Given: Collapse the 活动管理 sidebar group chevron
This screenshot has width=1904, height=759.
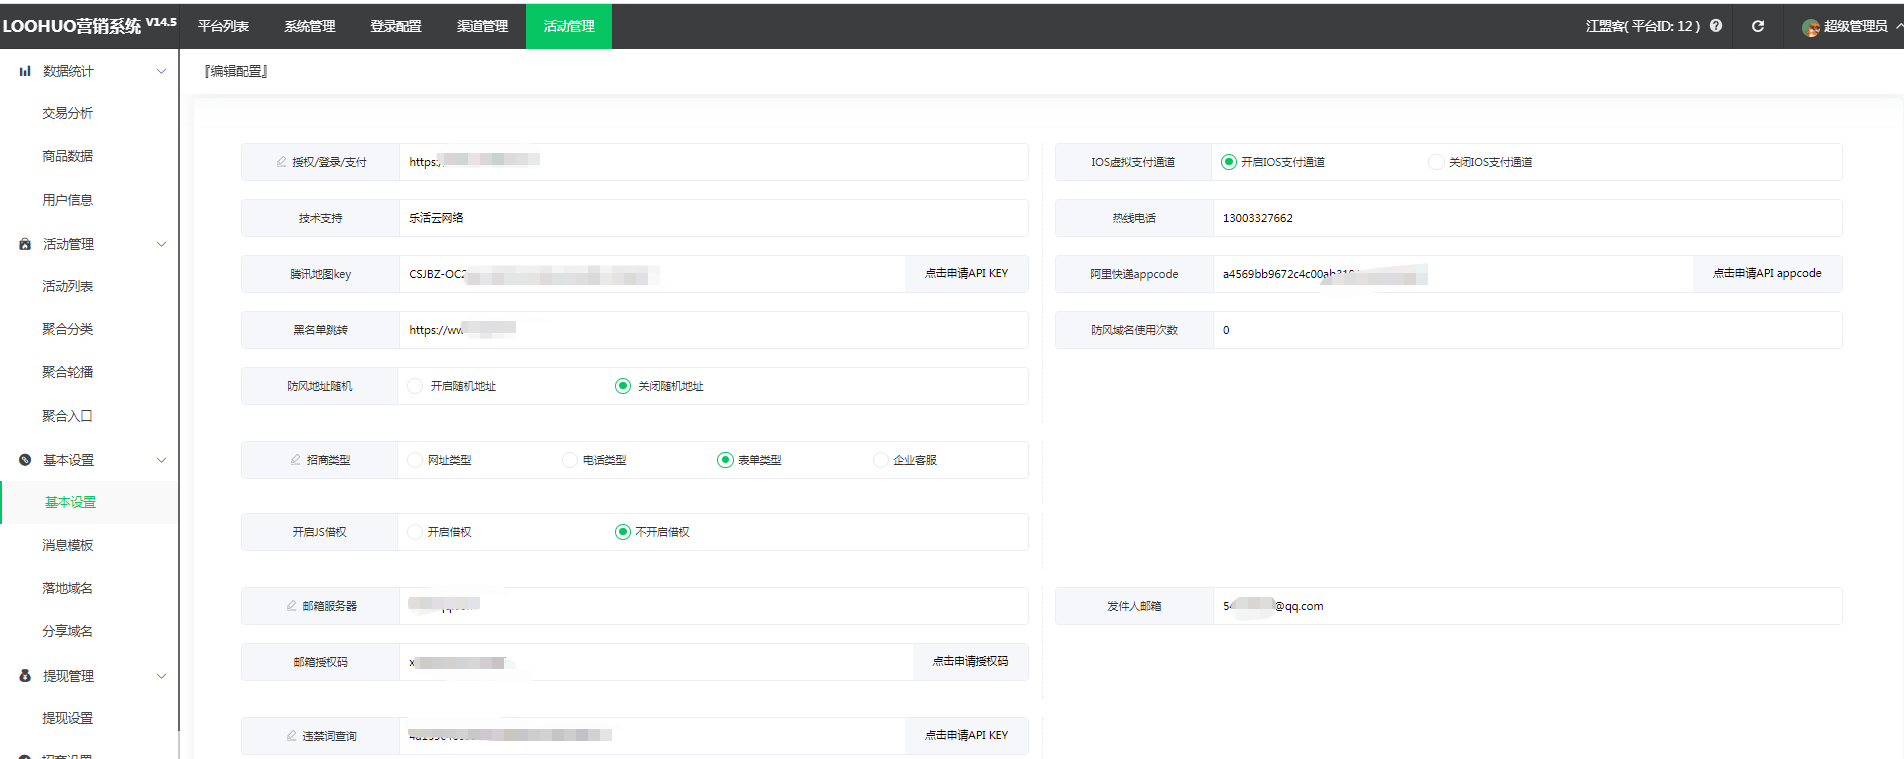Looking at the screenshot, I should point(161,244).
